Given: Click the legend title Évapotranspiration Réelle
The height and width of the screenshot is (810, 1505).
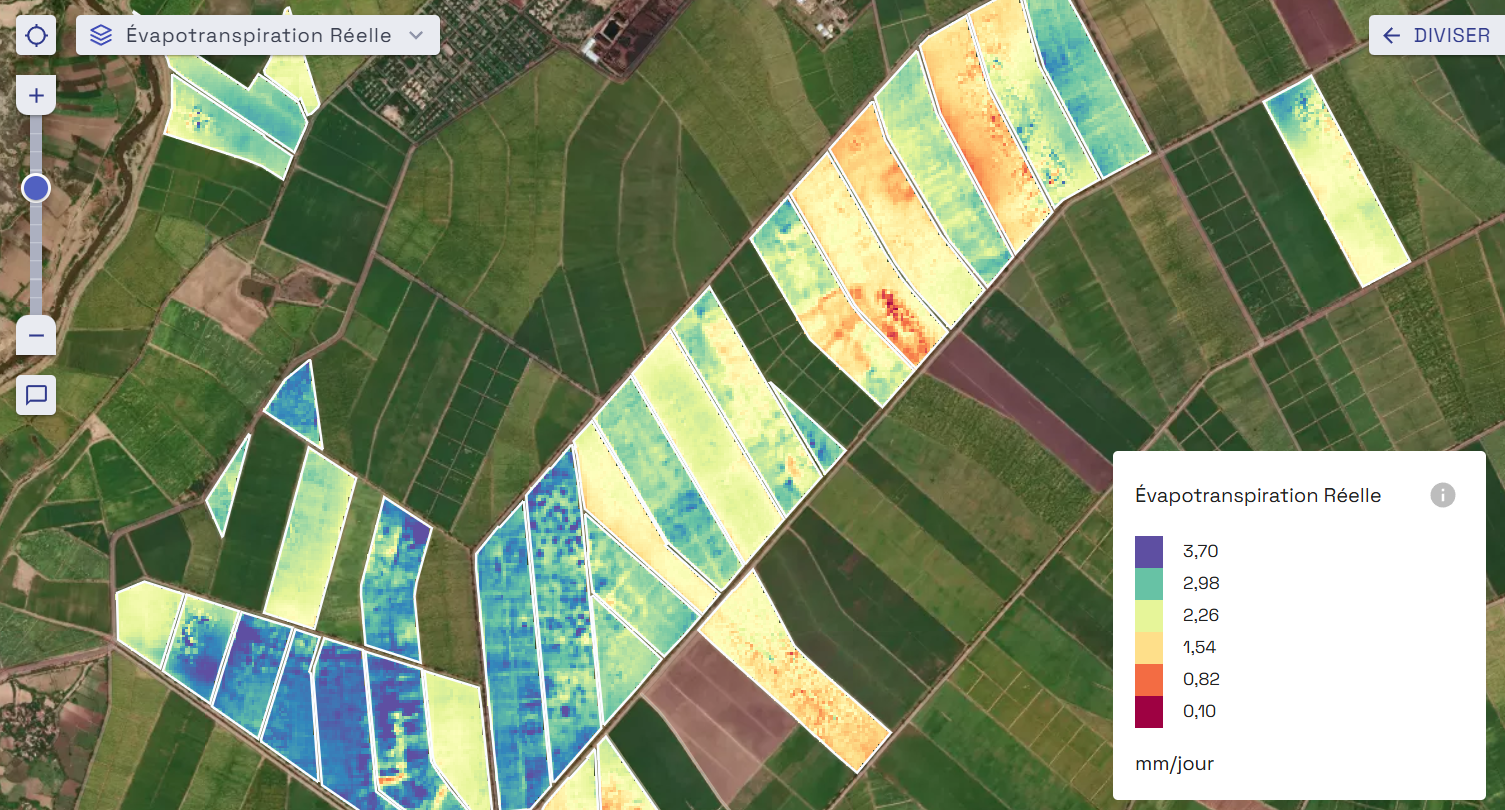Looking at the screenshot, I should tap(1258, 495).
